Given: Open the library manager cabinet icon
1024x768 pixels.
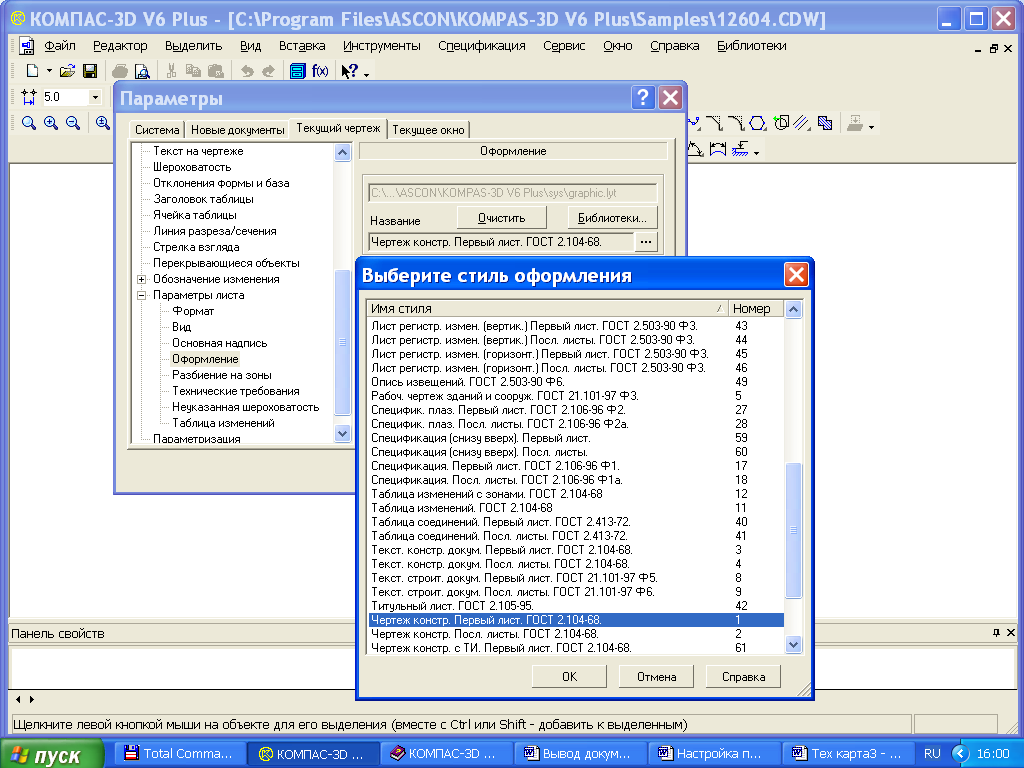Looking at the screenshot, I should click(x=298, y=71).
